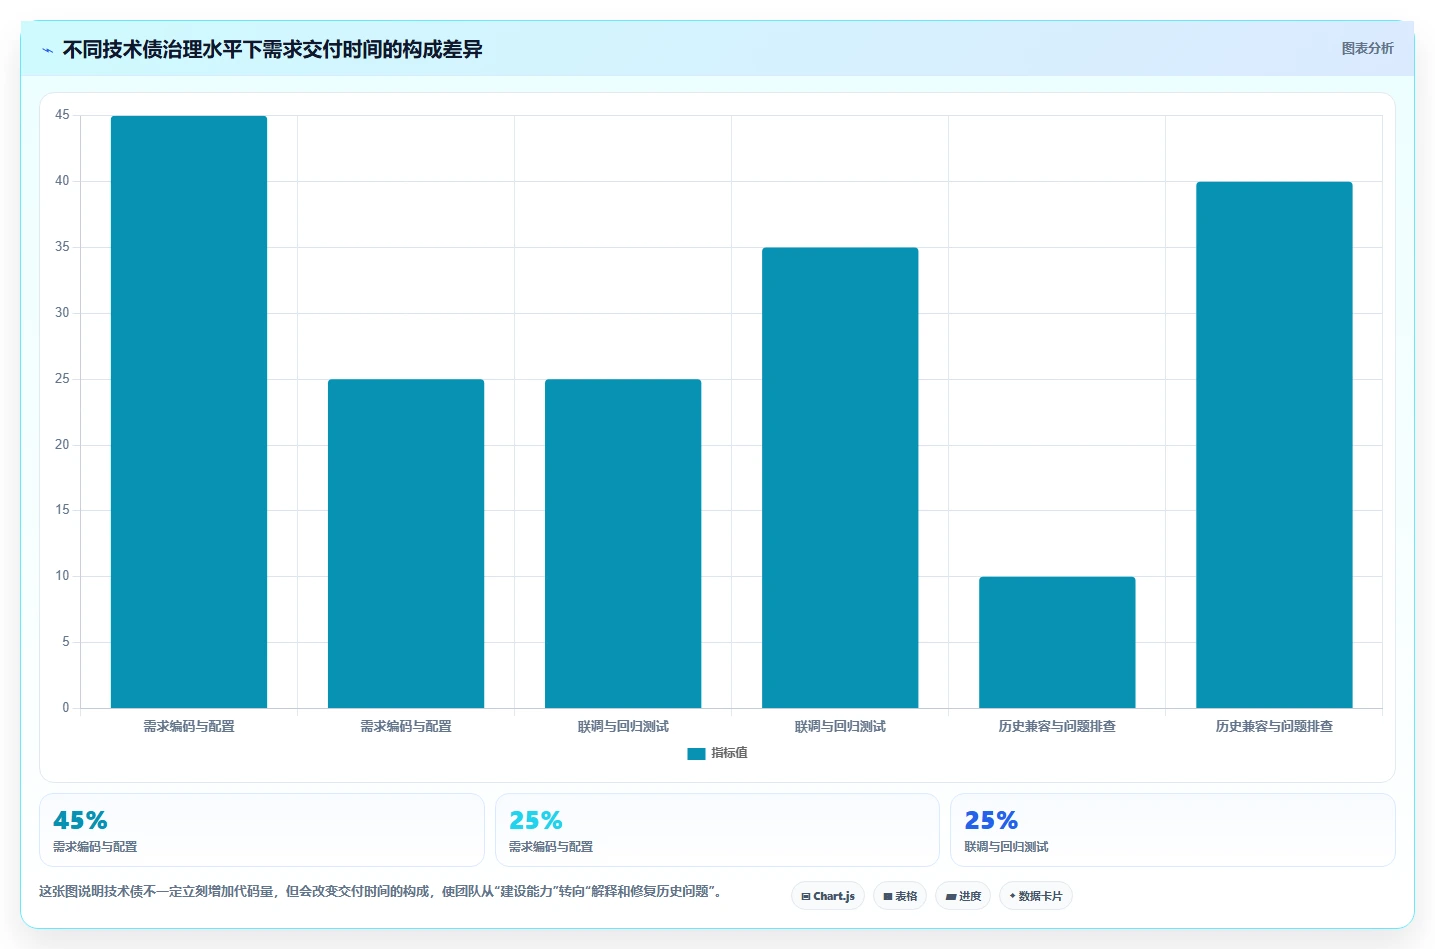The image size is (1435, 949).
Task: Click the square icon inside the 表格 chip
Action: (887, 897)
